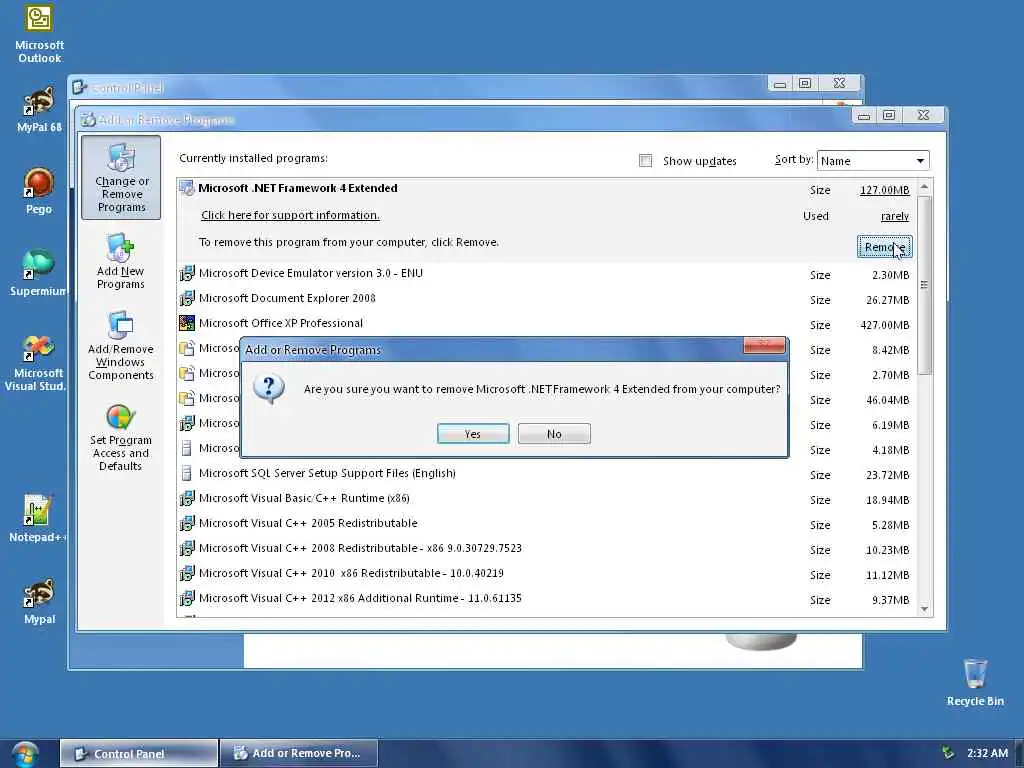Switch to Add or Remove Pro... taskbar button
Image resolution: width=1024 pixels, height=768 pixels.
[x=299, y=753]
